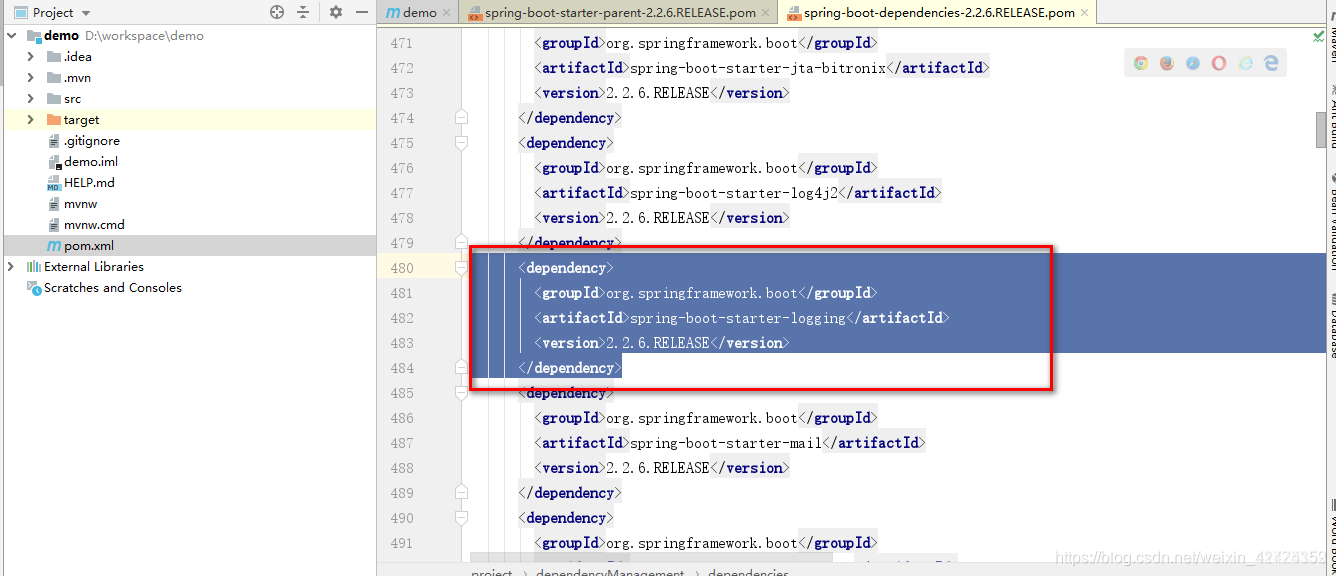Viewport: 1336px width, 576px height.
Task: Fold dependency block starting at line 475
Action: pos(461,143)
